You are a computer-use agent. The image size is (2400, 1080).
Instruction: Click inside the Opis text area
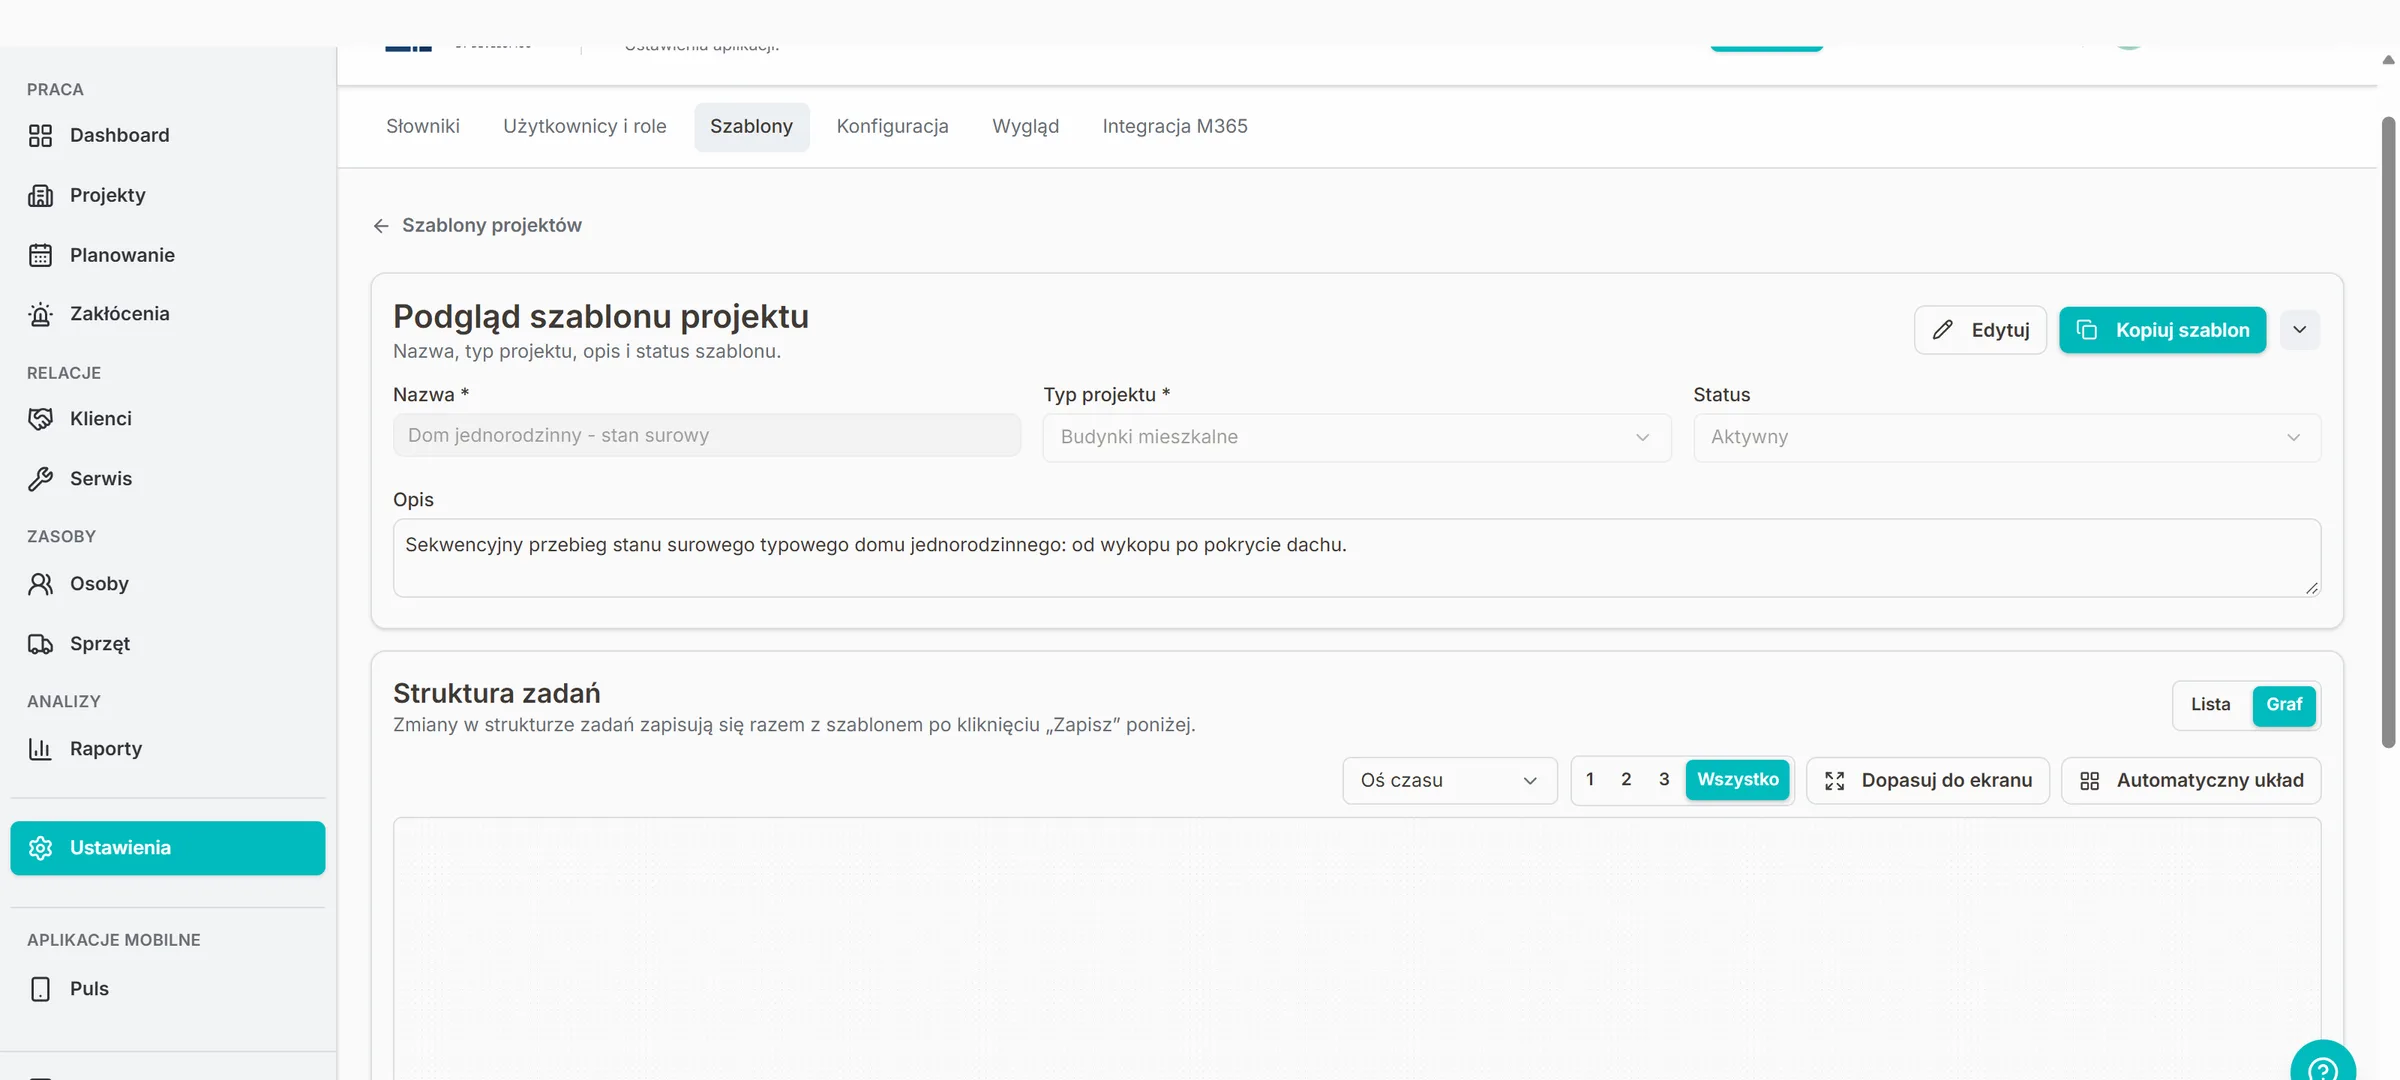[1357, 558]
